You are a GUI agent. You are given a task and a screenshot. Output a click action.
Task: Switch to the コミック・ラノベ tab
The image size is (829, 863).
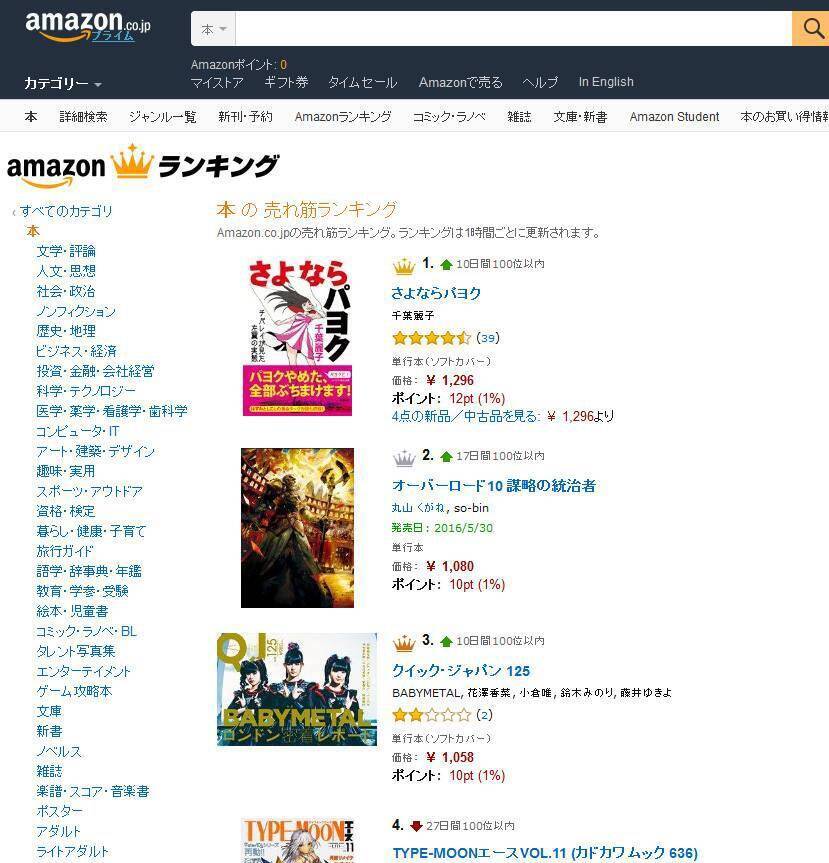click(449, 117)
